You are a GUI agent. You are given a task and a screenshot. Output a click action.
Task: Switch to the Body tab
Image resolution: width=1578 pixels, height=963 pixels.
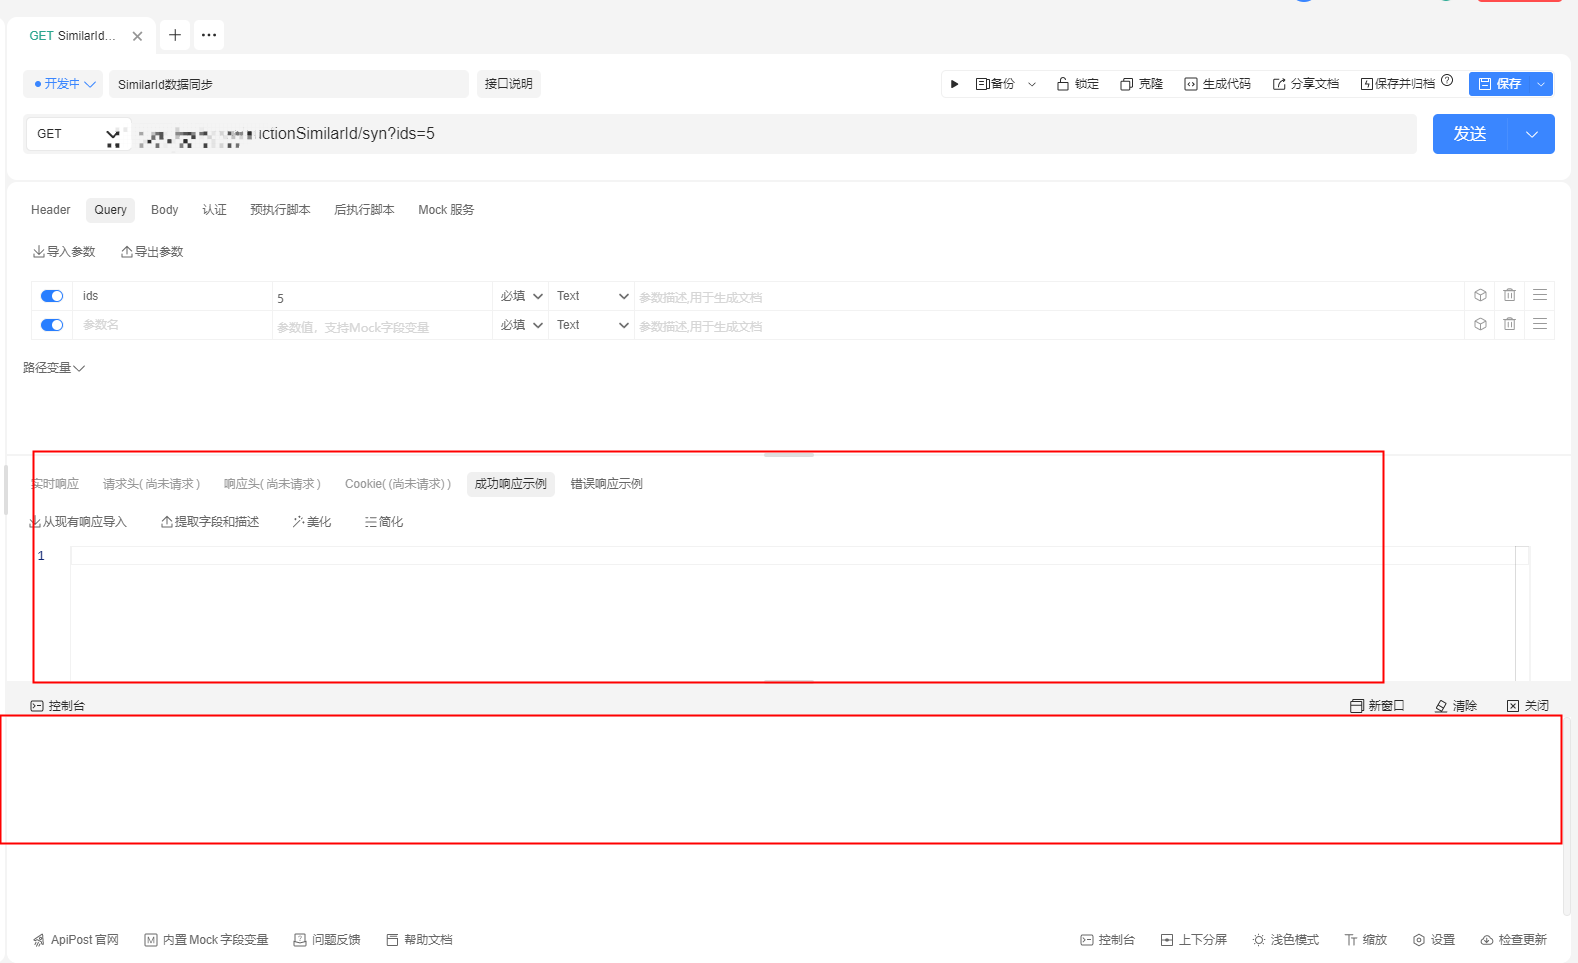tap(165, 210)
